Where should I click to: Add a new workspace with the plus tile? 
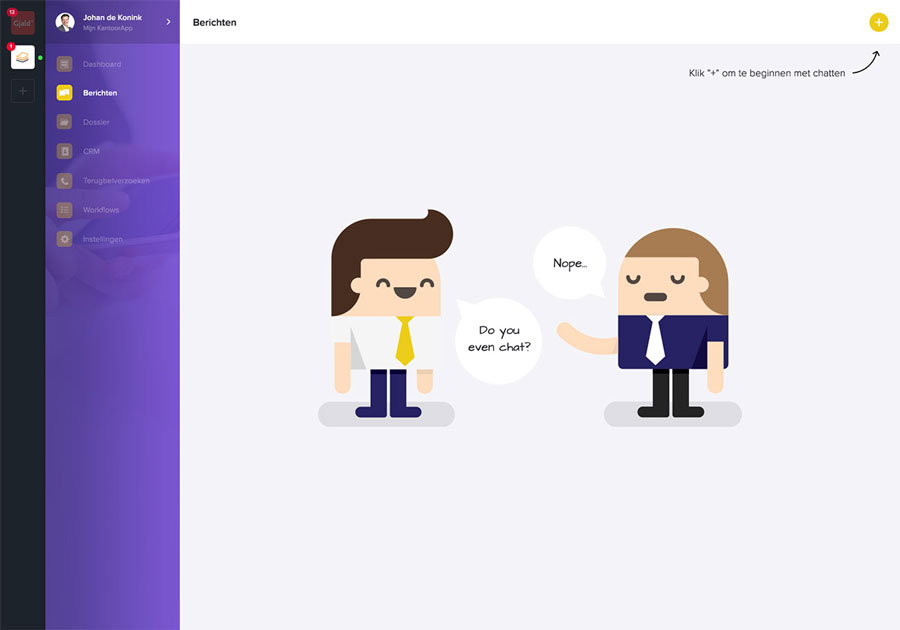click(x=22, y=91)
